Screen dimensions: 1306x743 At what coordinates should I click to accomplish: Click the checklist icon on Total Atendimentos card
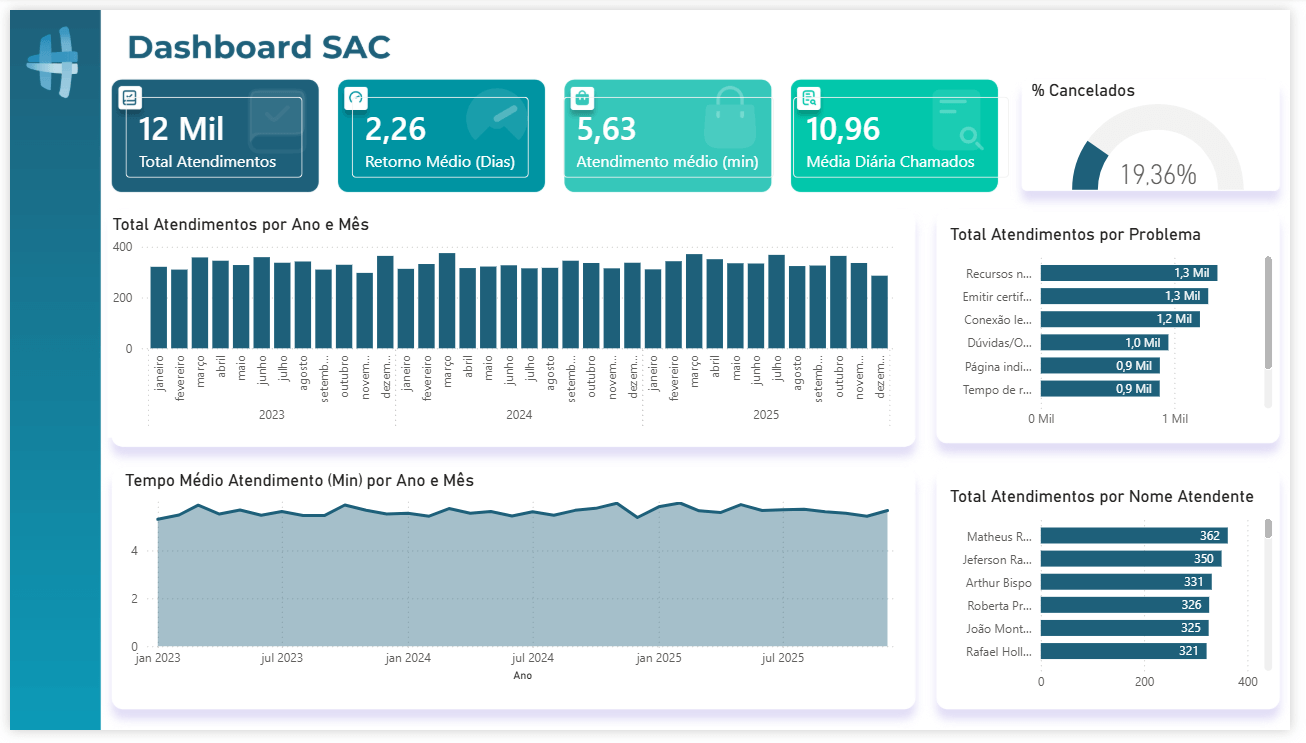(x=130, y=98)
